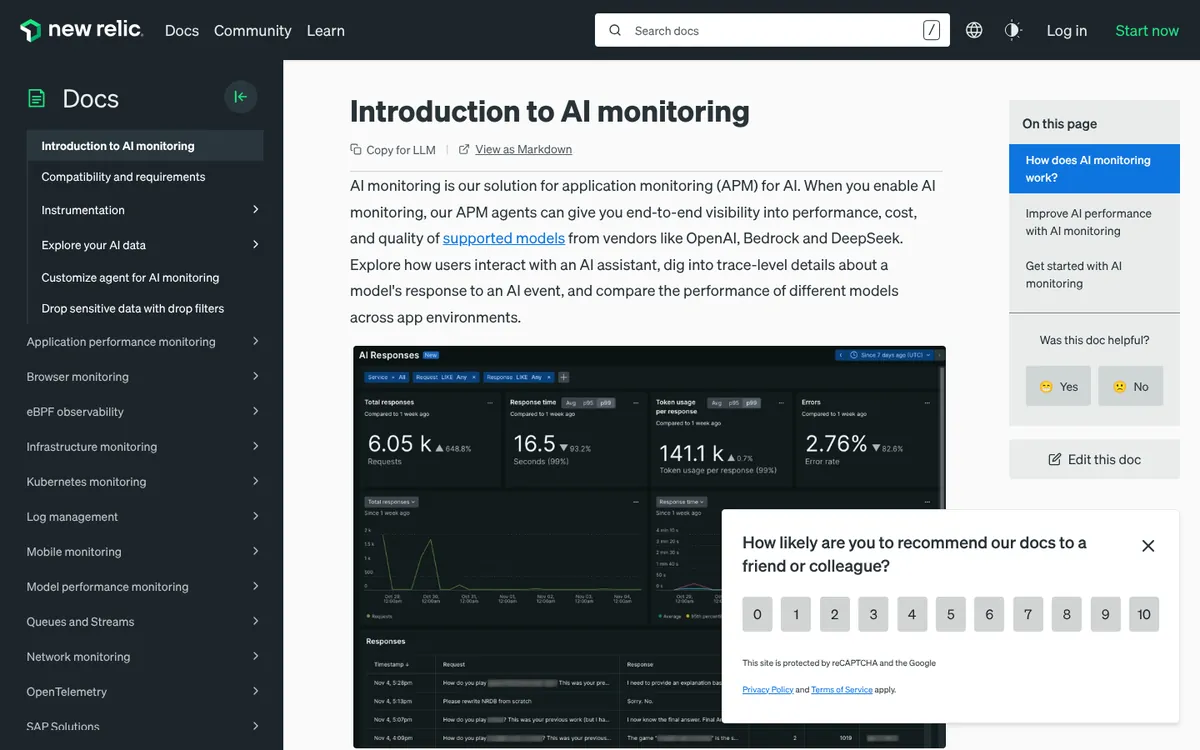Click the View as Markdown external icon

point(464,149)
